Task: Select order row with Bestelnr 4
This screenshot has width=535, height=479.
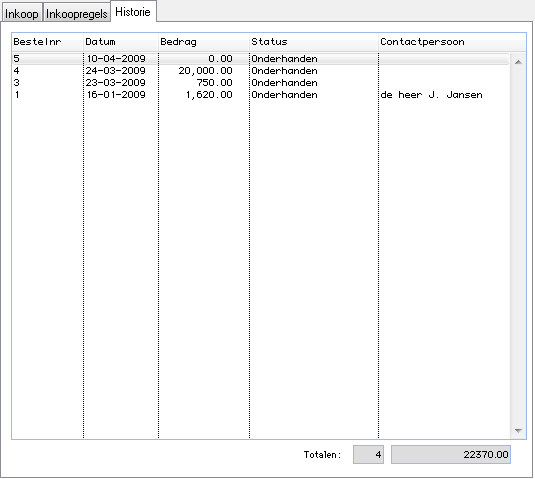Action: coord(261,71)
